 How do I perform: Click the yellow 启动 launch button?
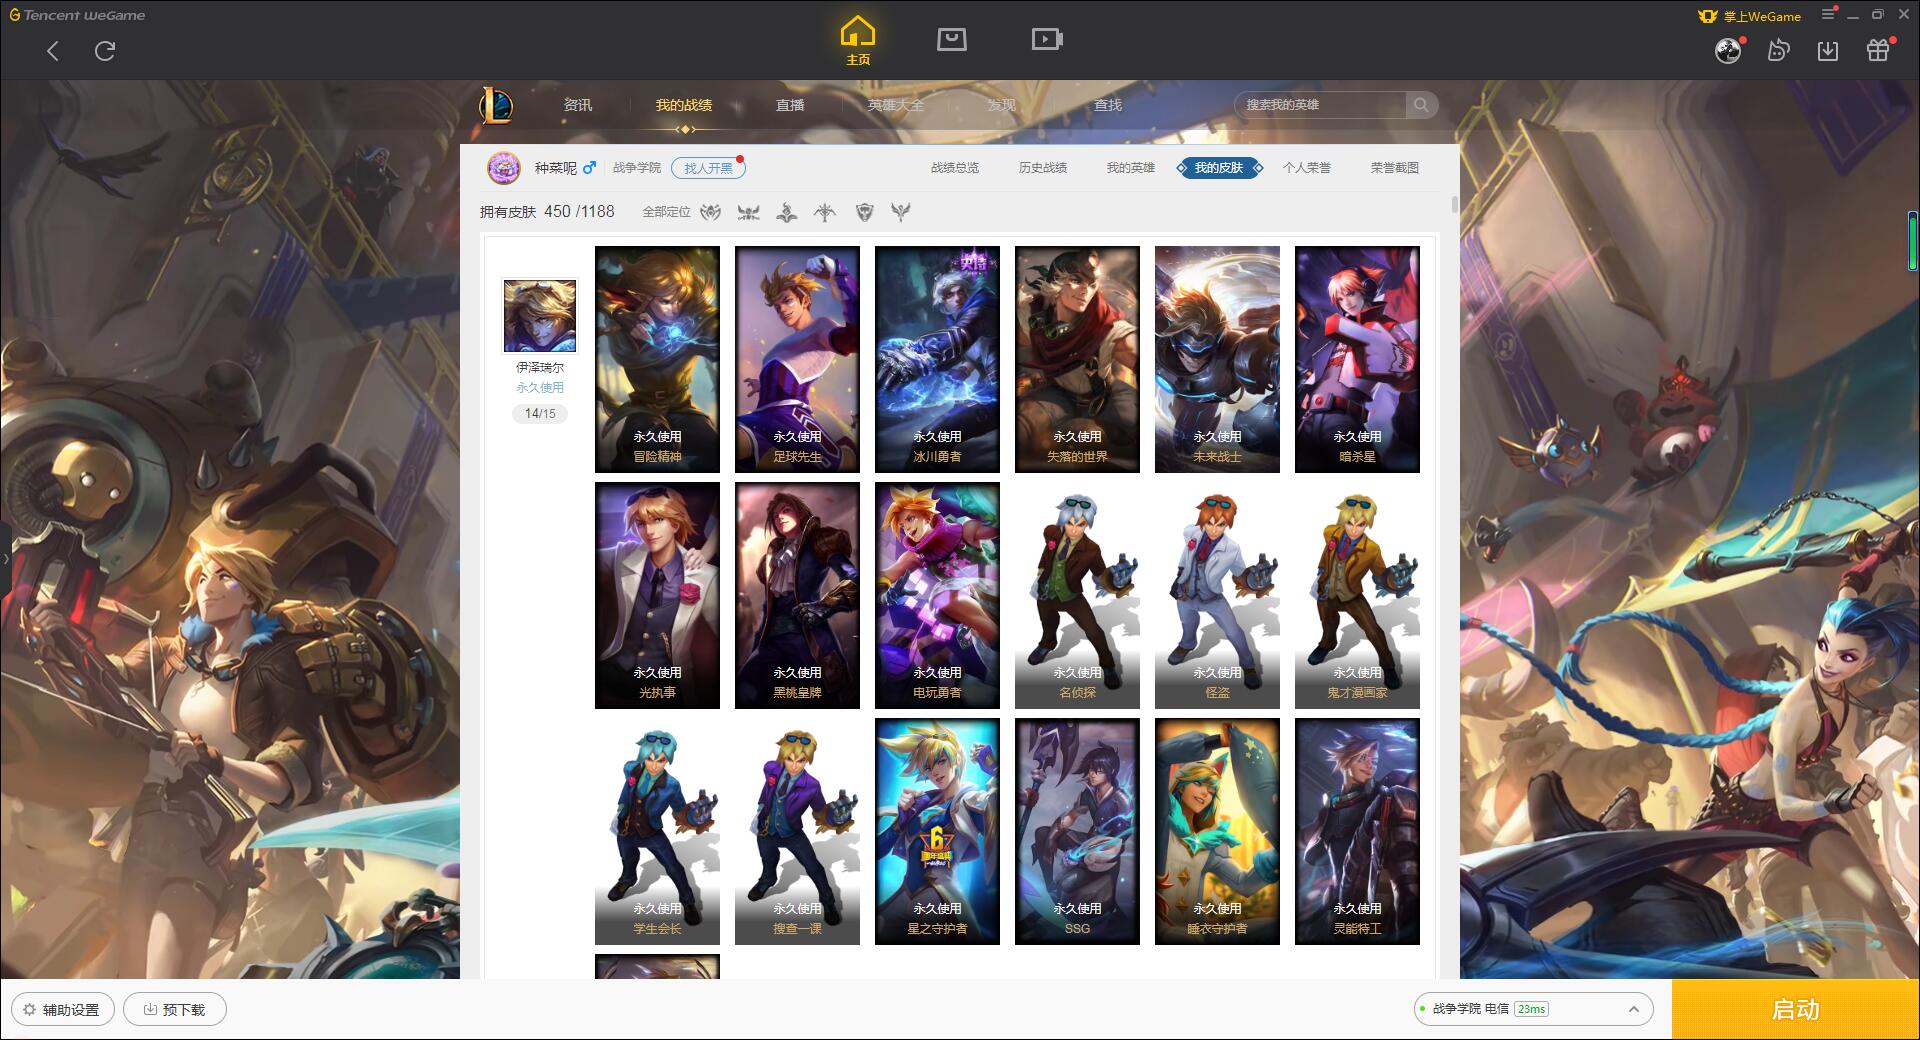[x=1795, y=1009]
